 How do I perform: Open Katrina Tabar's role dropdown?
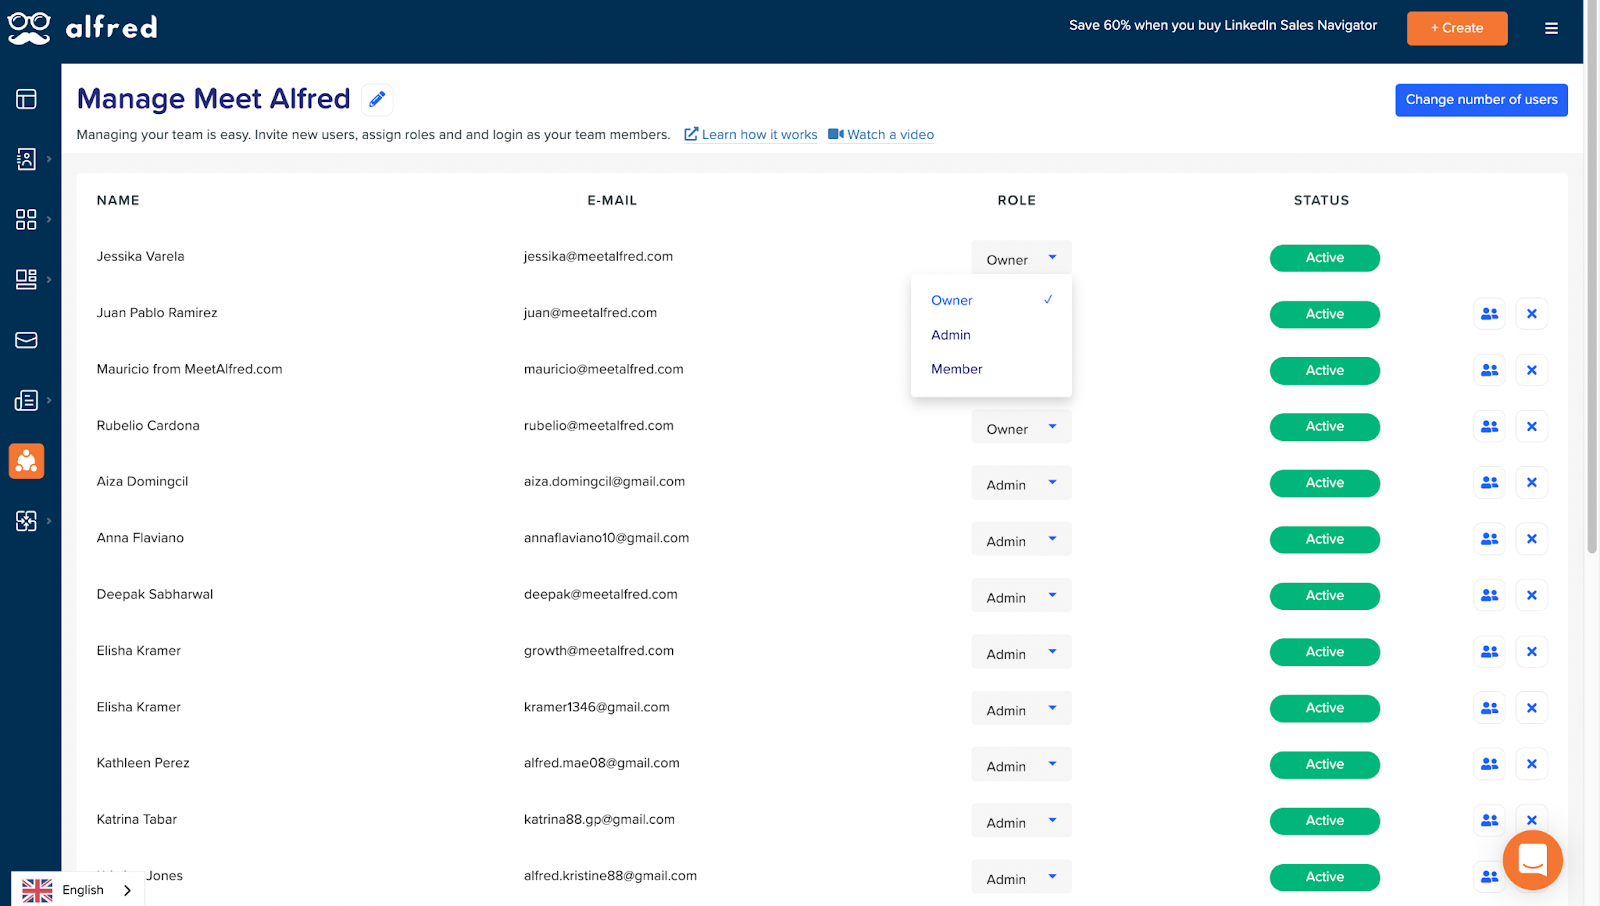(x=1021, y=821)
